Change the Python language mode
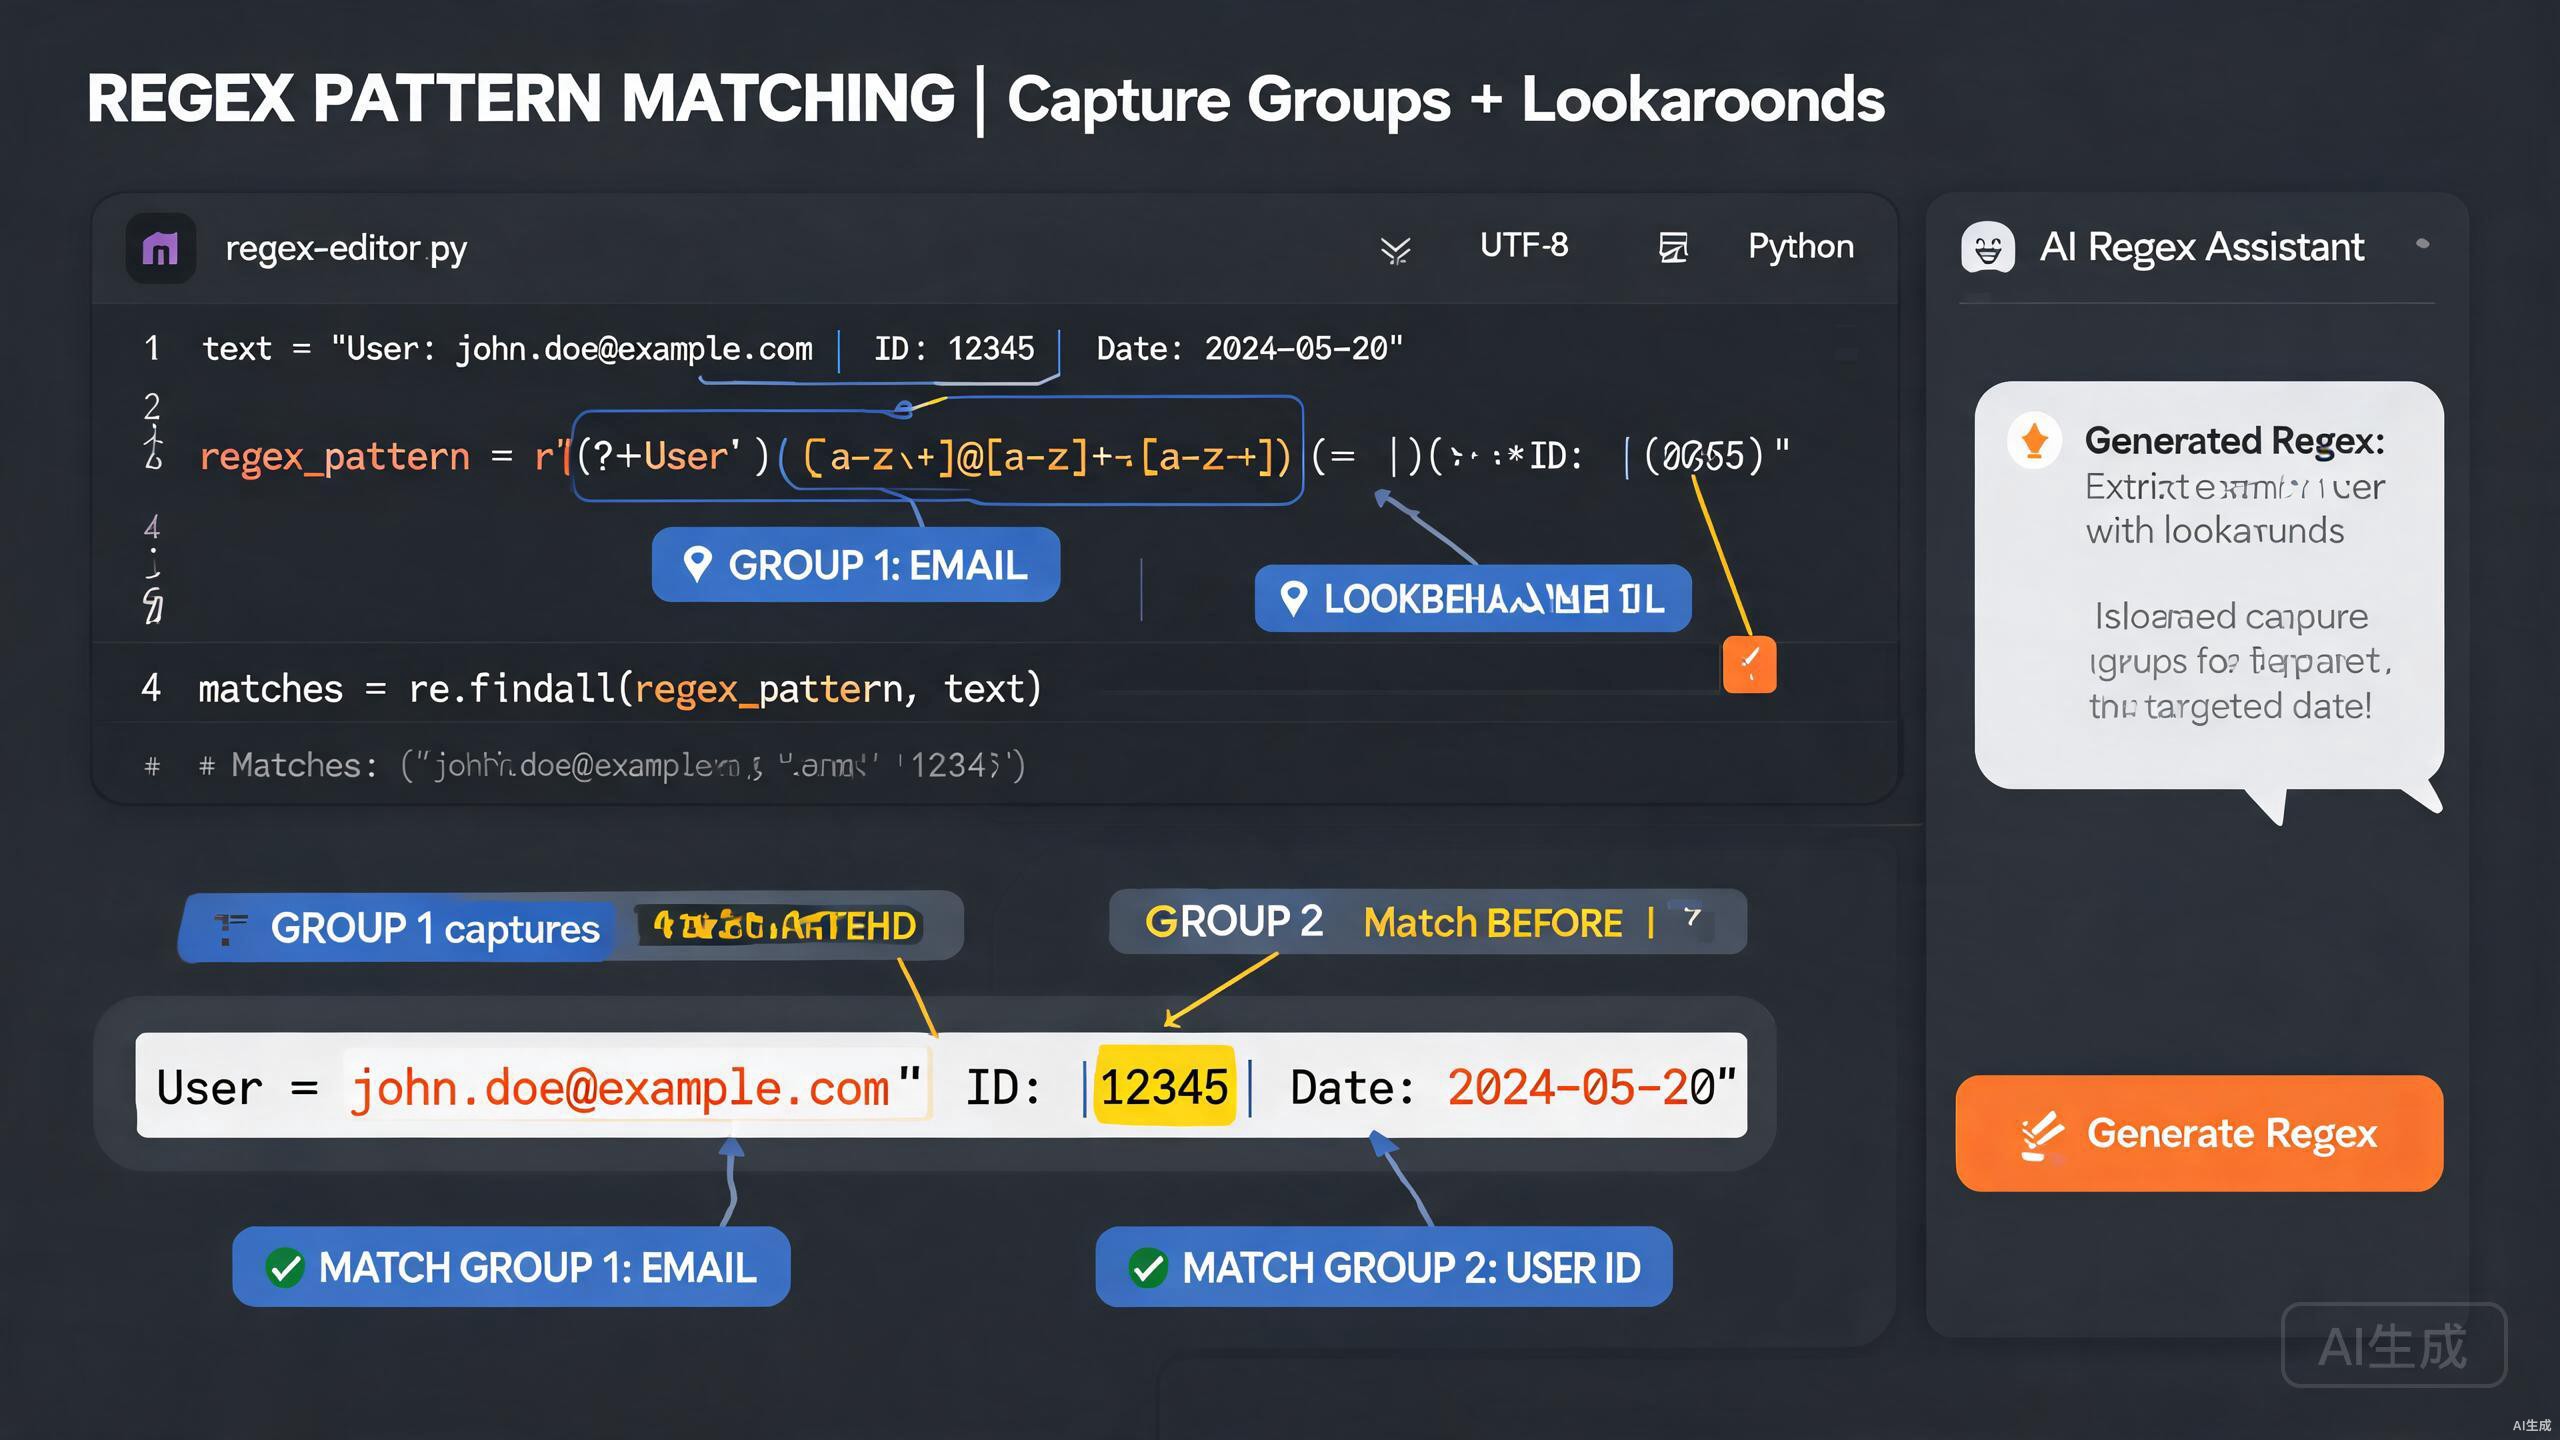This screenshot has height=1440, width=2560. pyautogui.click(x=1801, y=246)
